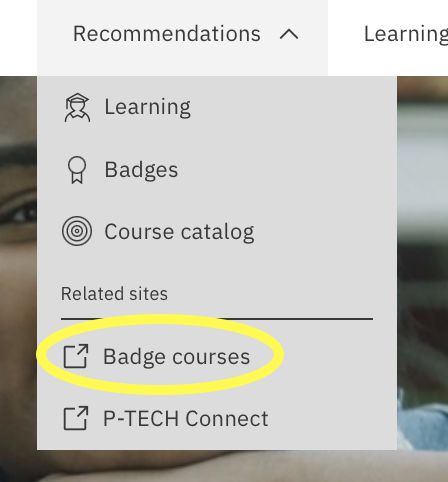
Task: Click the hero image strip below the dropdown
Action: [224, 466]
